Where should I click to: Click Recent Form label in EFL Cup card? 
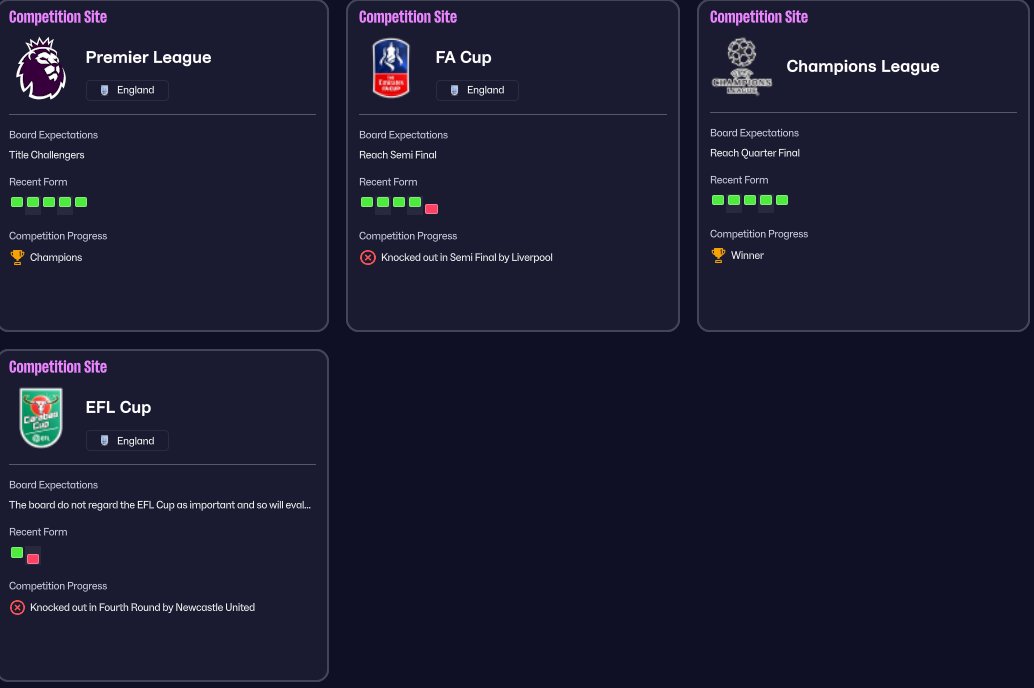tap(38, 532)
